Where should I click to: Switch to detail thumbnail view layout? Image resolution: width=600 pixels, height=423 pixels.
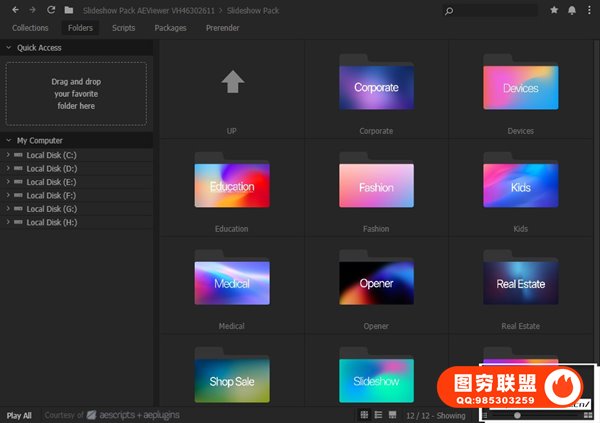click(392, 414)
